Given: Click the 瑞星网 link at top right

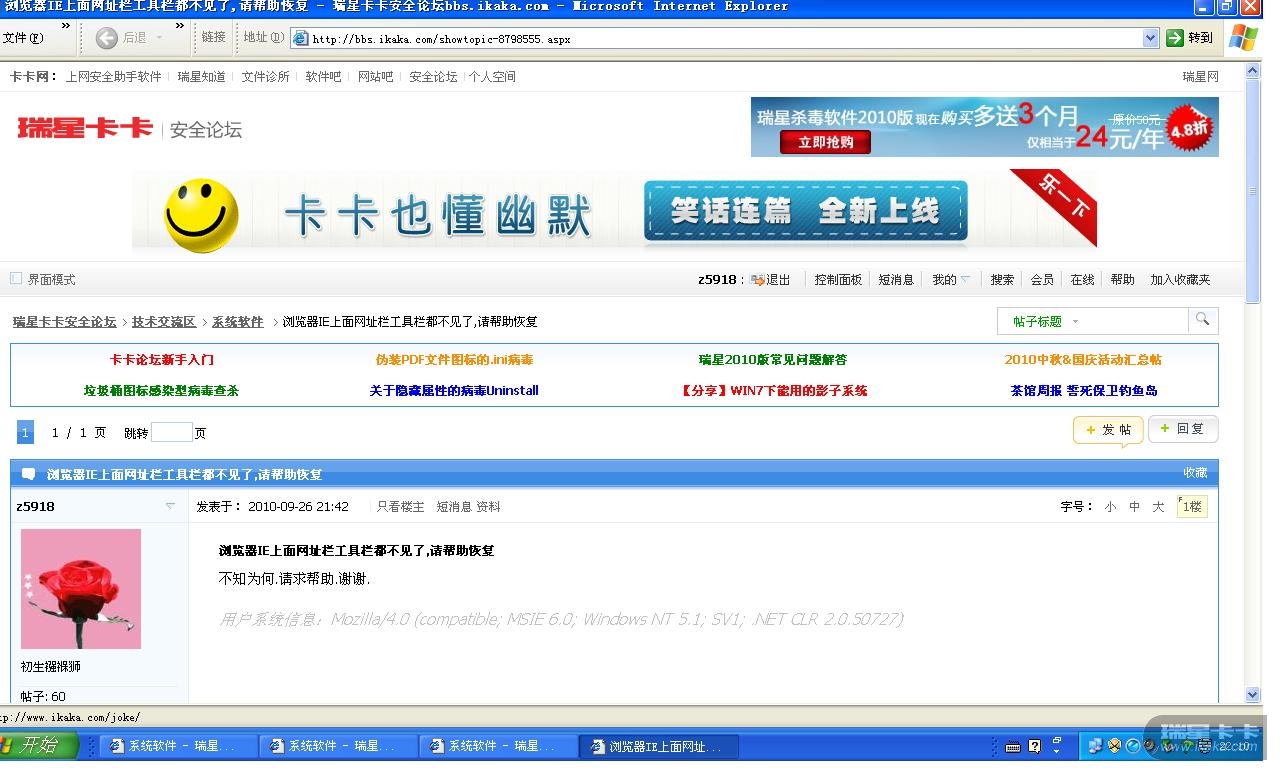Looking at the screenshot, I should (x=1200, y=77).
